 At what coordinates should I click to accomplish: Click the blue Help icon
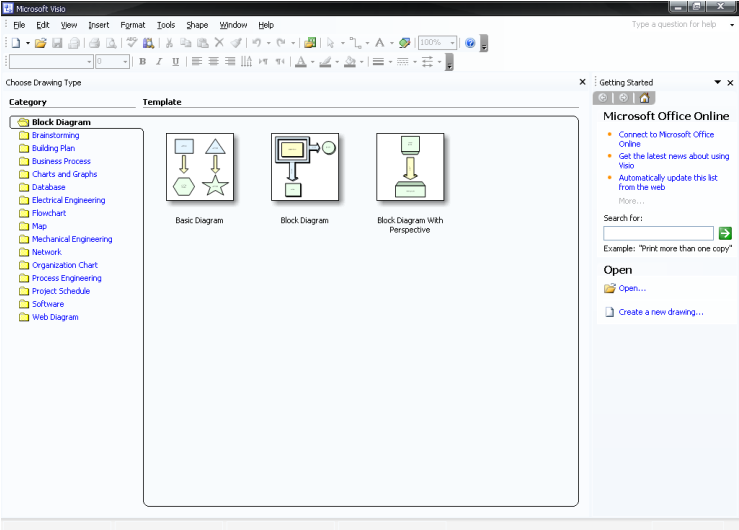(x=470, y=43)
